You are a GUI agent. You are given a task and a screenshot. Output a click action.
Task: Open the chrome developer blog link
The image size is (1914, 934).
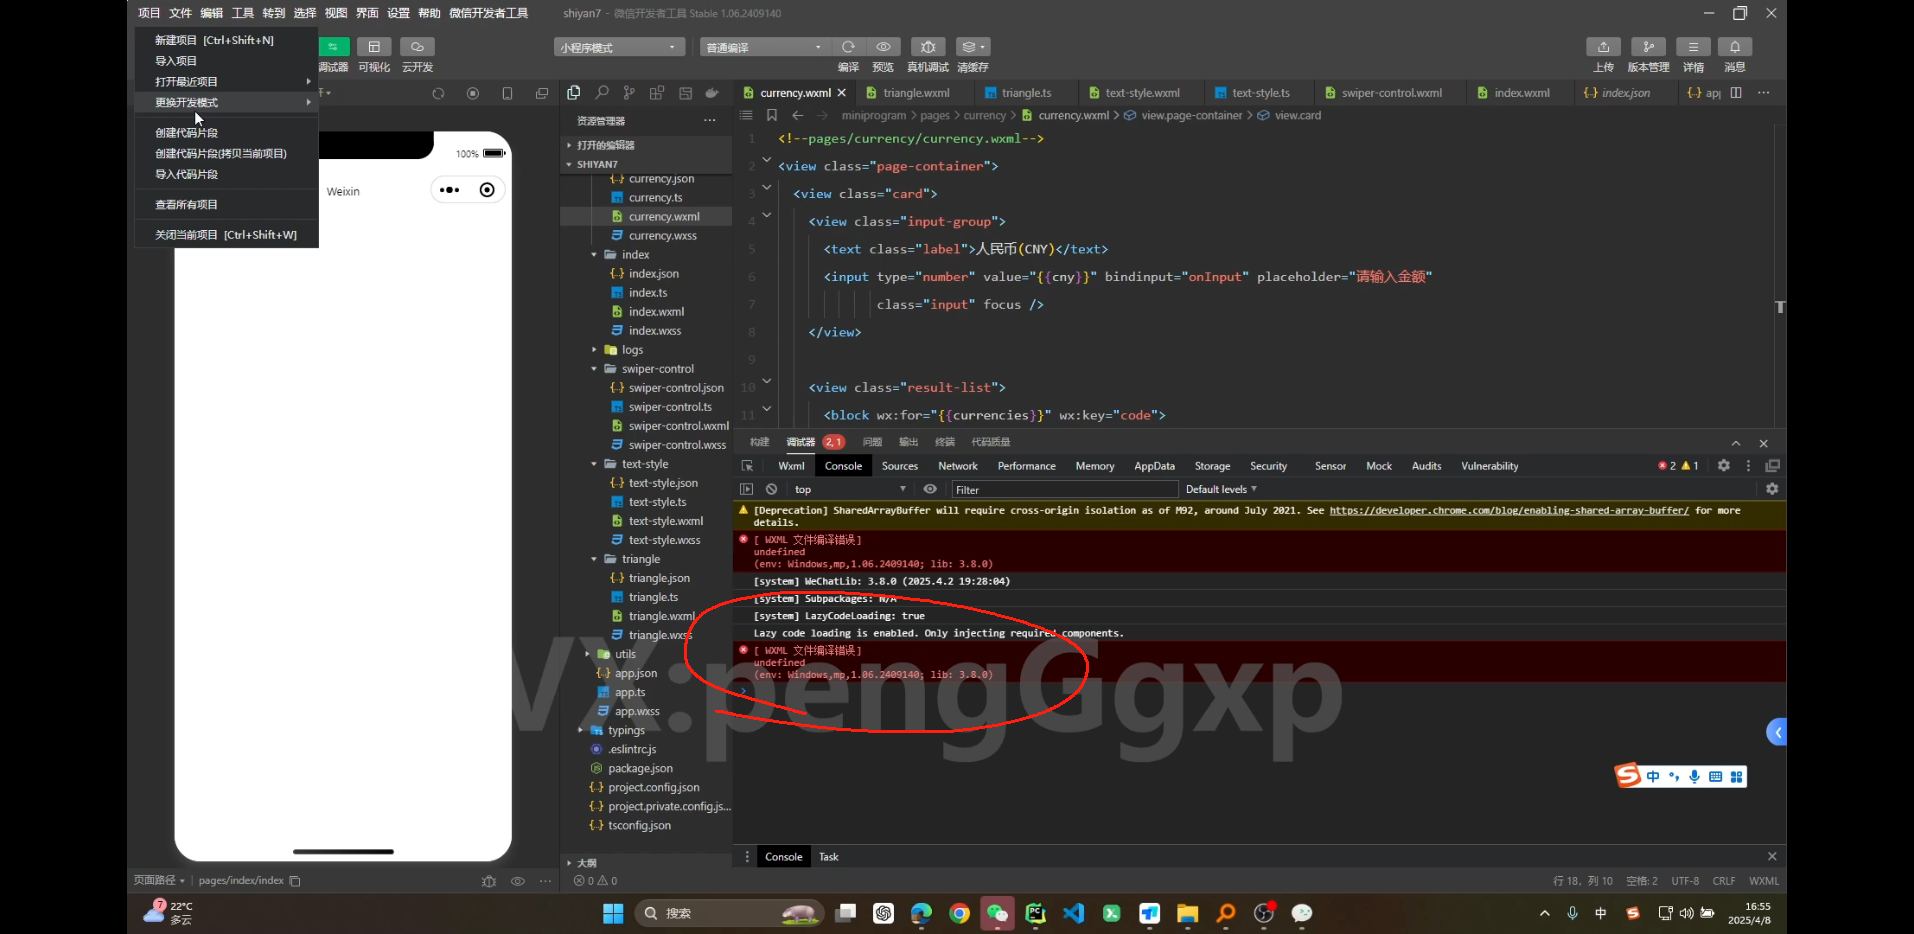click(x=1509, y=510)
